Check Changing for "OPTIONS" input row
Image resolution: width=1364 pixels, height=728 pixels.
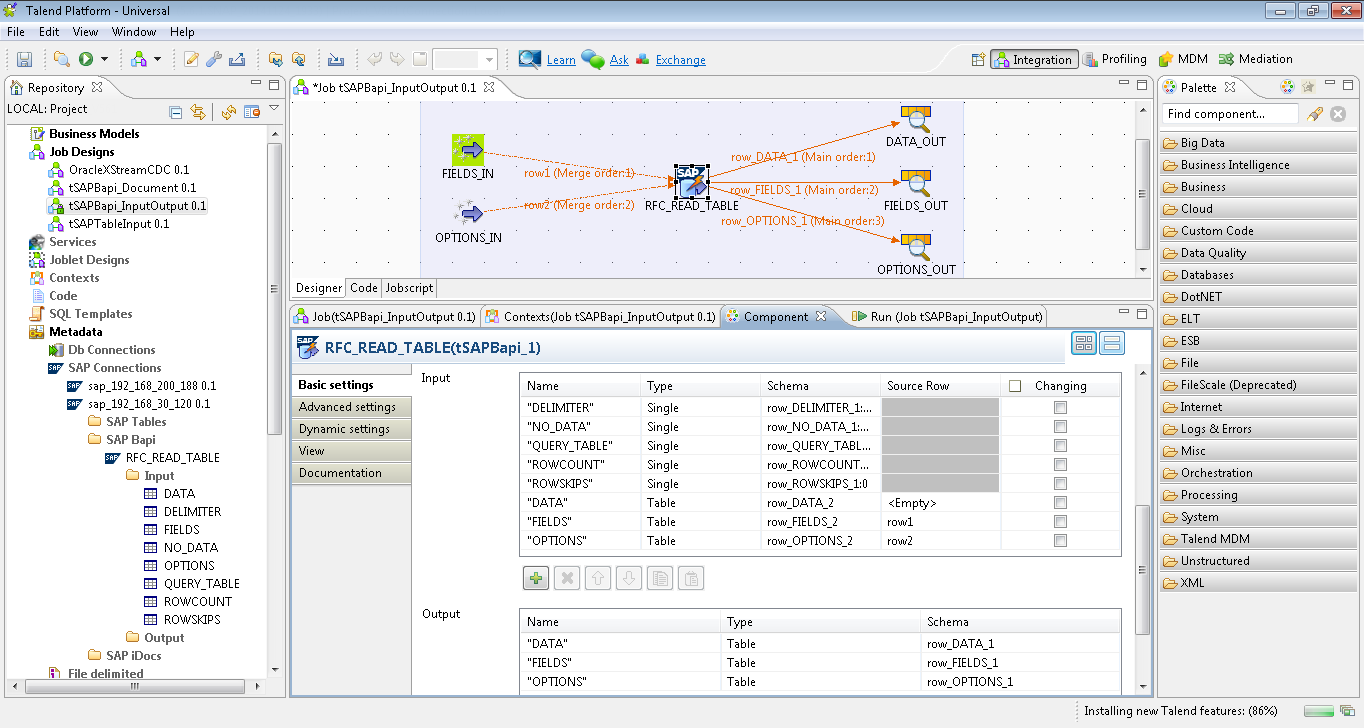coord(1060,541)
